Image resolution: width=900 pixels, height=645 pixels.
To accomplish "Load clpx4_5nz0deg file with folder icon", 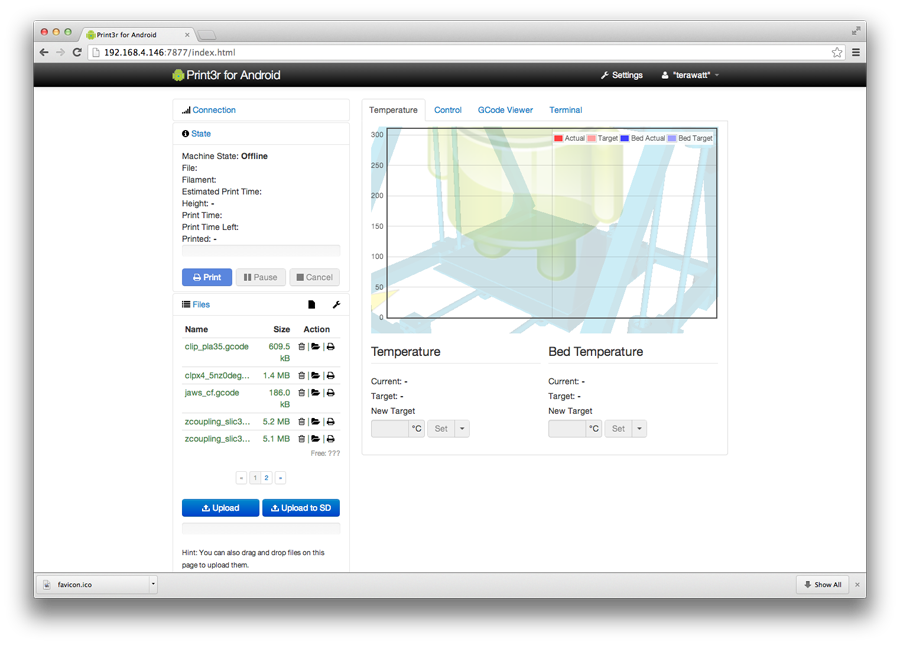I will pyautogui.click(x=315, y=375).
